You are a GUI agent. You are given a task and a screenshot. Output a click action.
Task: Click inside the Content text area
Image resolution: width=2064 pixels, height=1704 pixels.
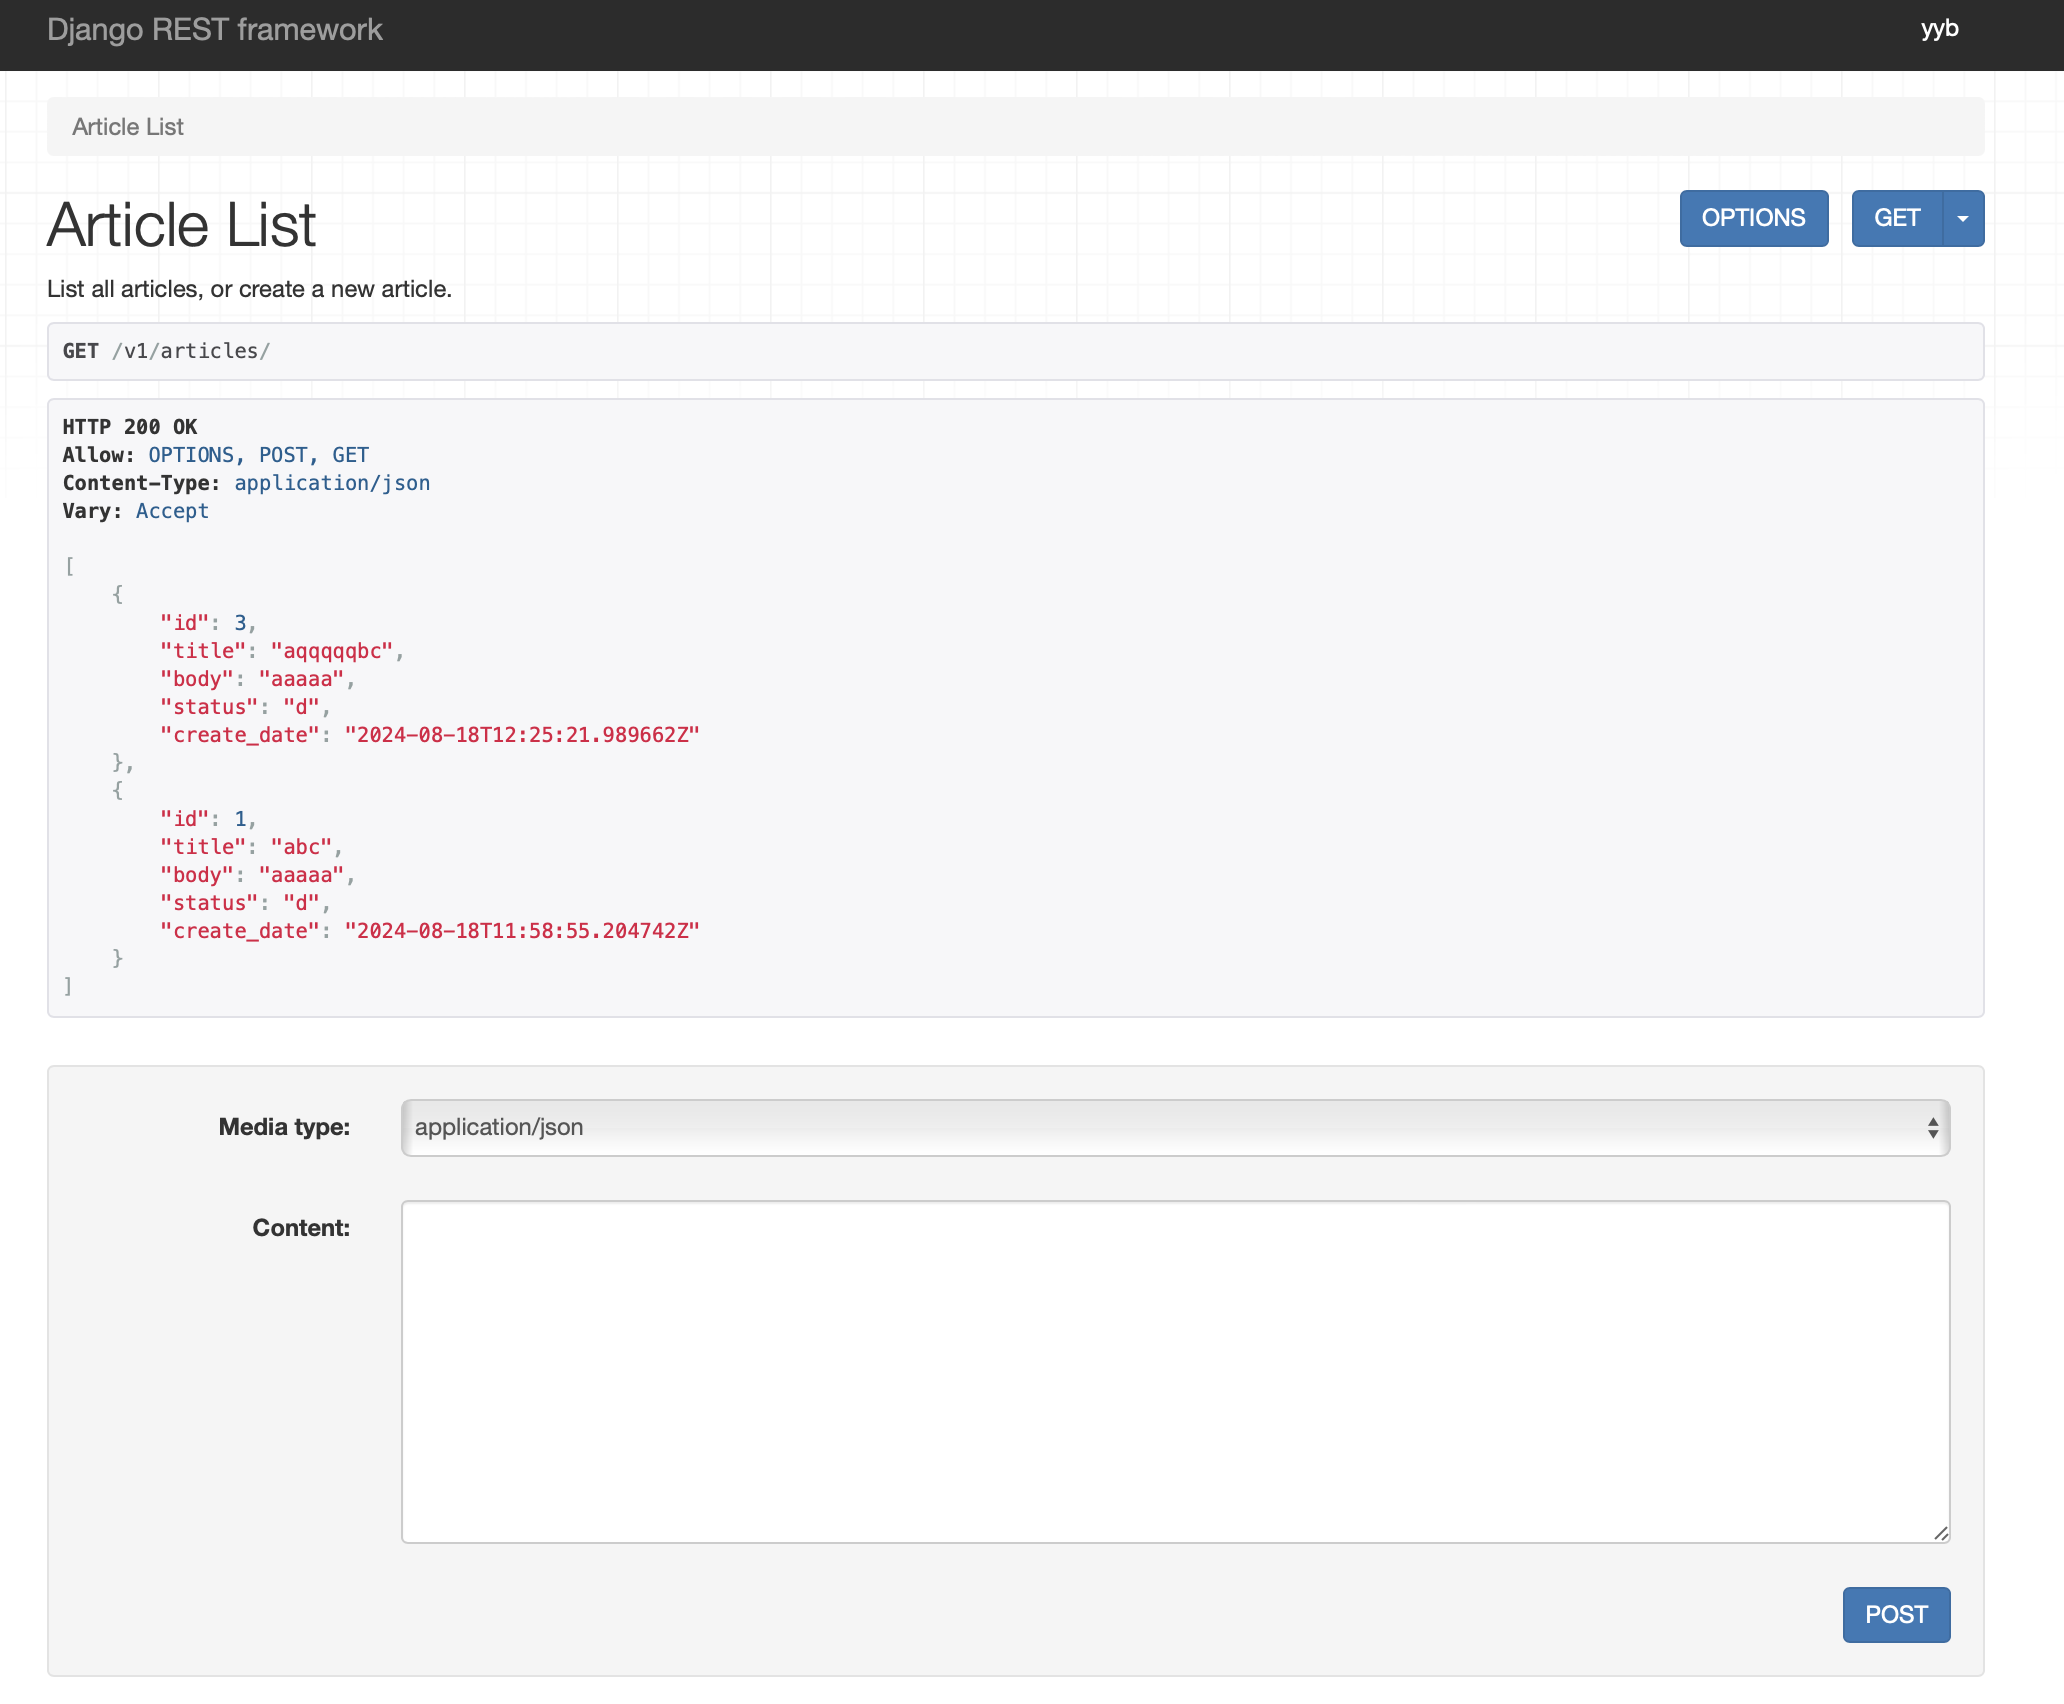tap(1174, 1371)
